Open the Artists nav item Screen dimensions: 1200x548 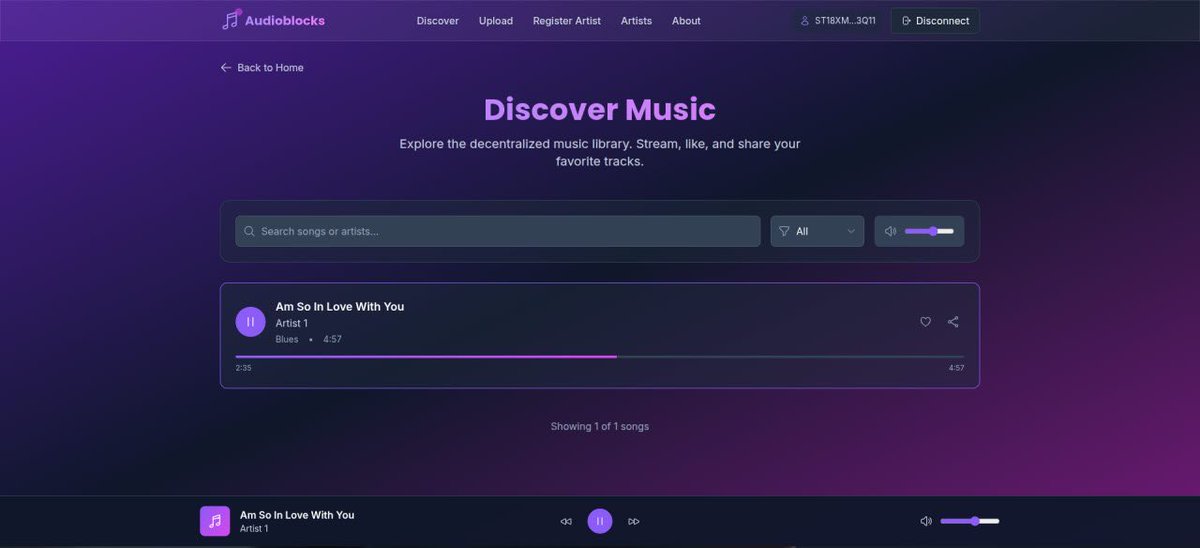[x=636, y=21]
